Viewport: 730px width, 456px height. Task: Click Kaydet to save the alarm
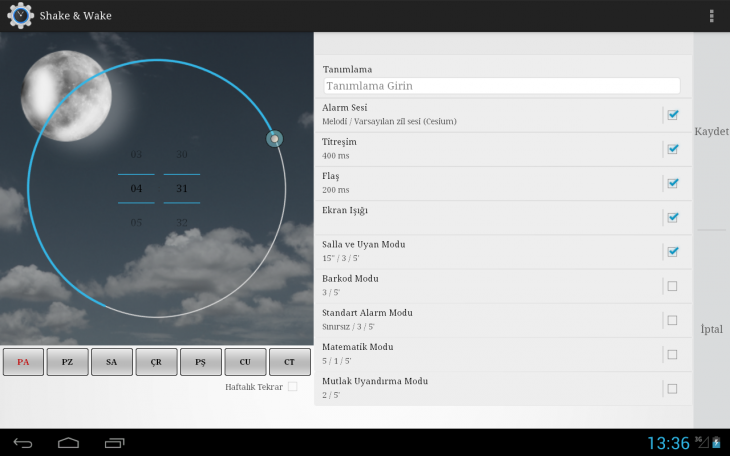[x=711, y=132]
